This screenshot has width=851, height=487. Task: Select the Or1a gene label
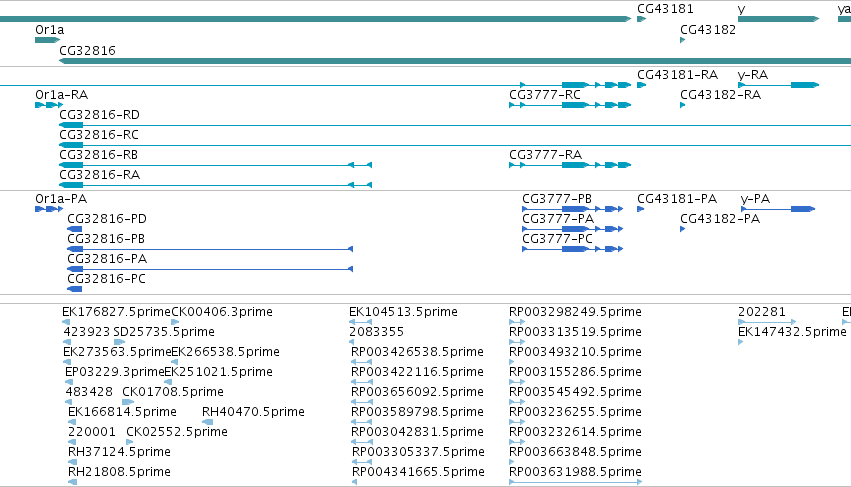pos(49,30)
